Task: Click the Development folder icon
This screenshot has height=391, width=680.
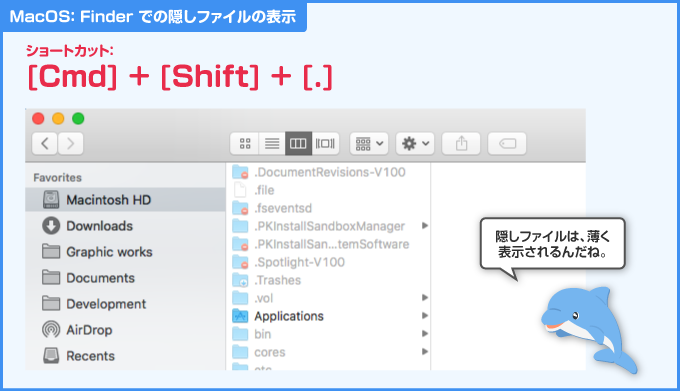Action: point(51,303)
